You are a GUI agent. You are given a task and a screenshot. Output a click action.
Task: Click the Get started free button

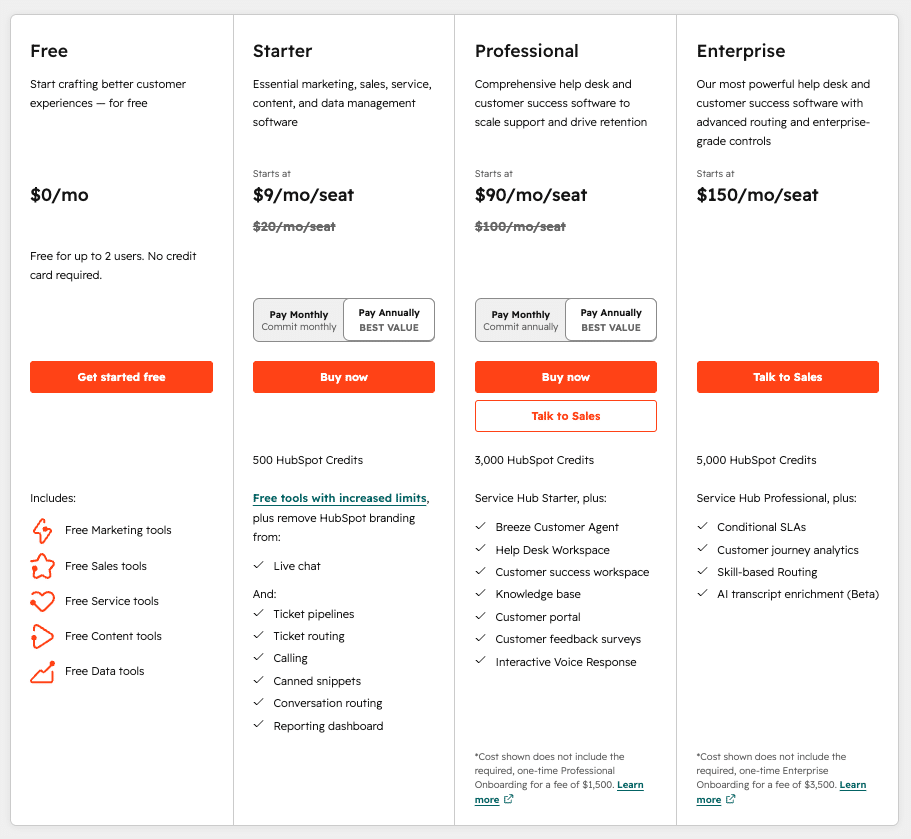[x=121, y=377]
